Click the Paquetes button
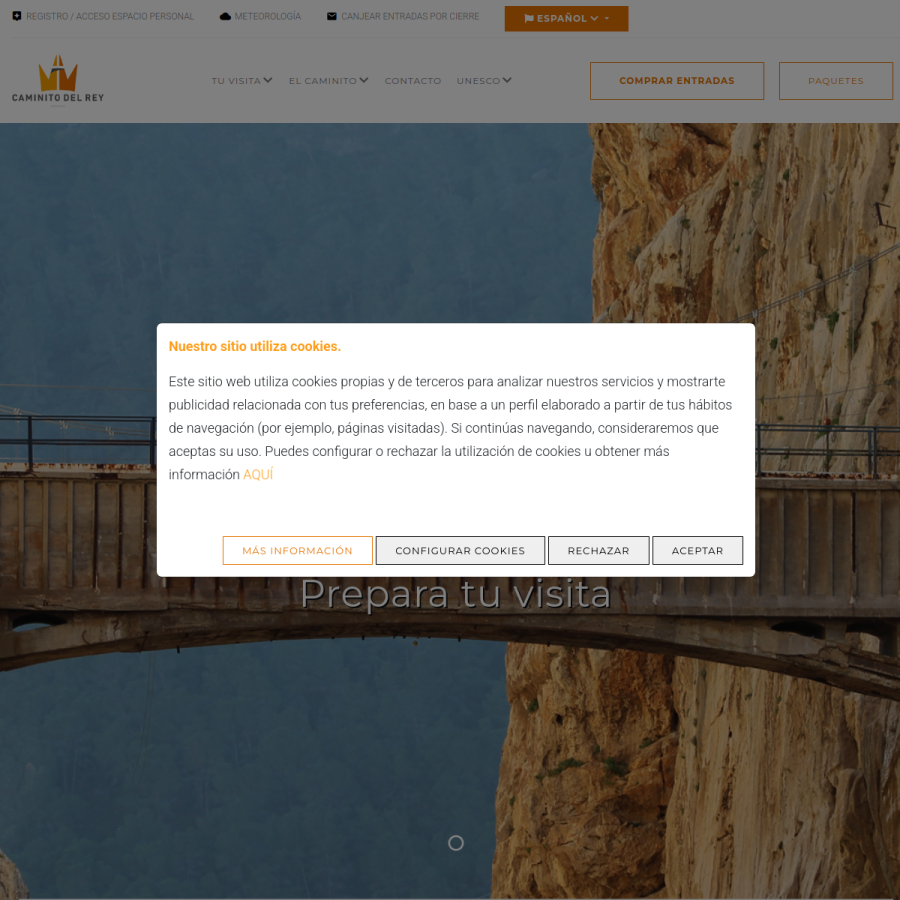Screen dimensions: 900x900 point(836,81)
